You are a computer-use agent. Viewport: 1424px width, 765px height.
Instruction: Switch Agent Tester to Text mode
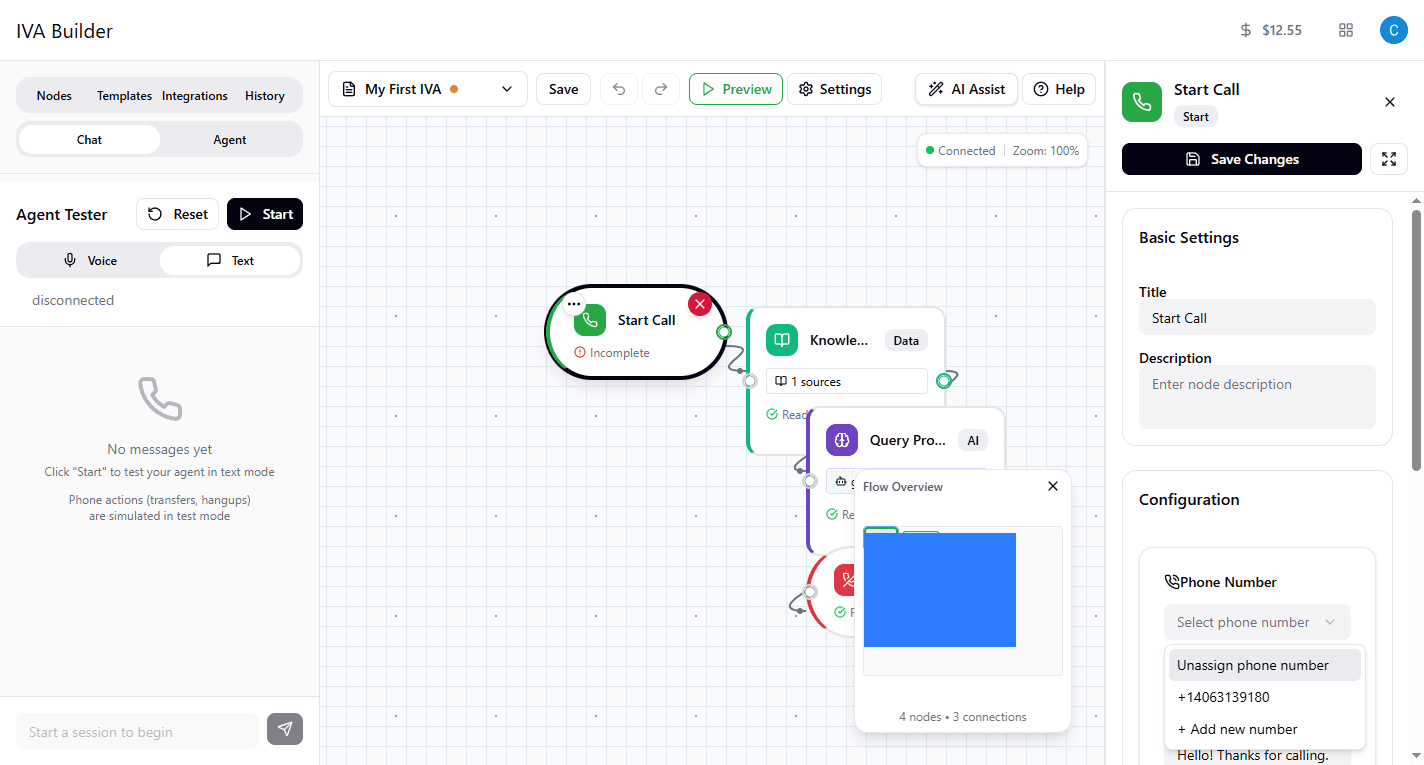(230, 260)
